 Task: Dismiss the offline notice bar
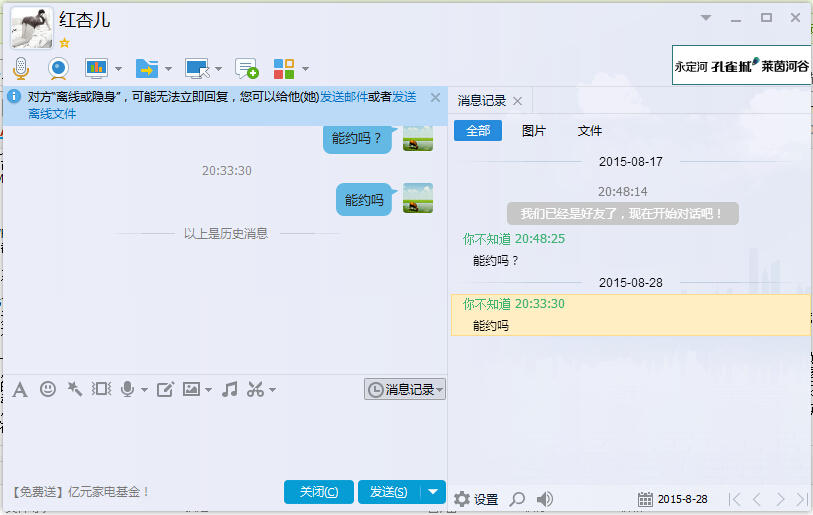click(436, 98)
